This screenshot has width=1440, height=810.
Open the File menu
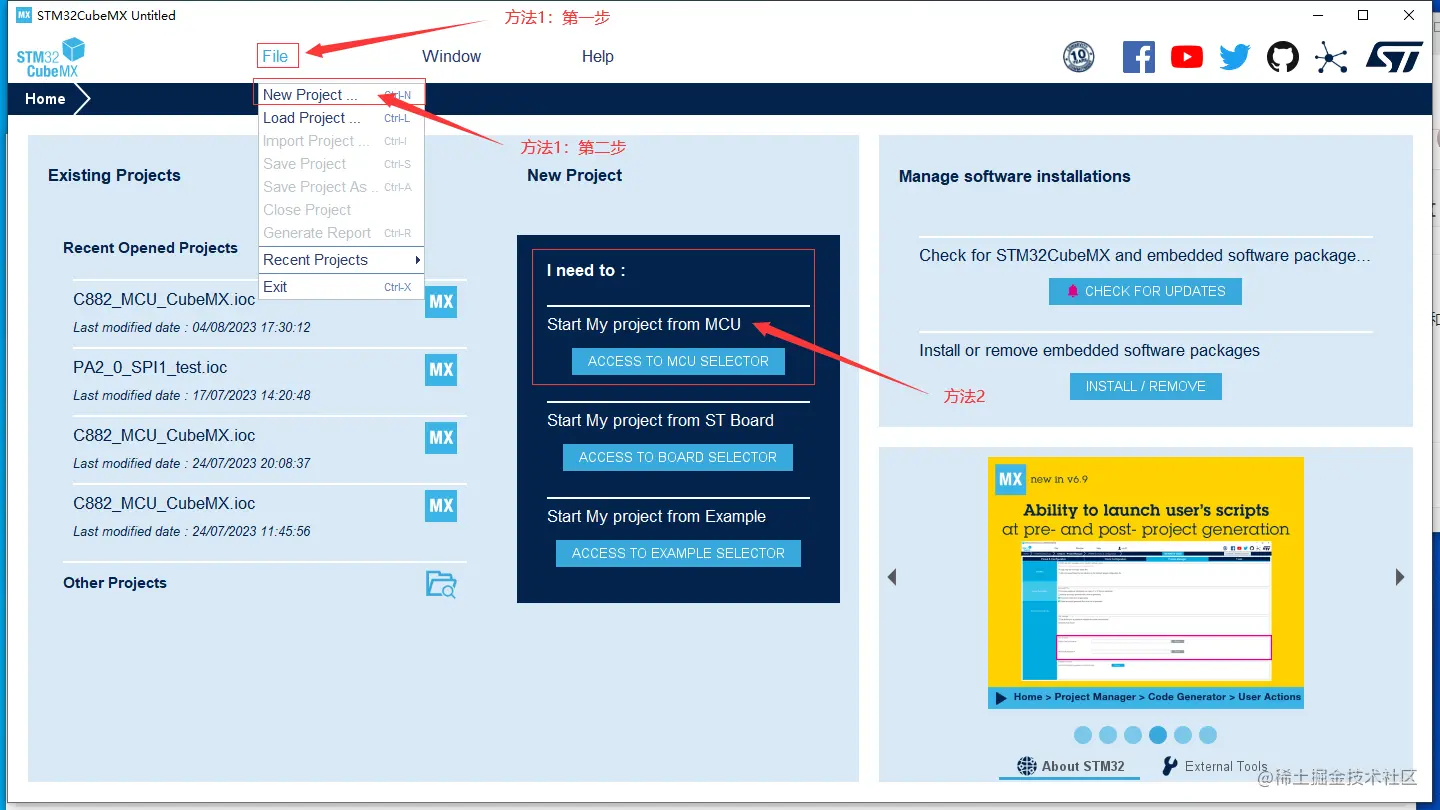click(x=276, y=57)
